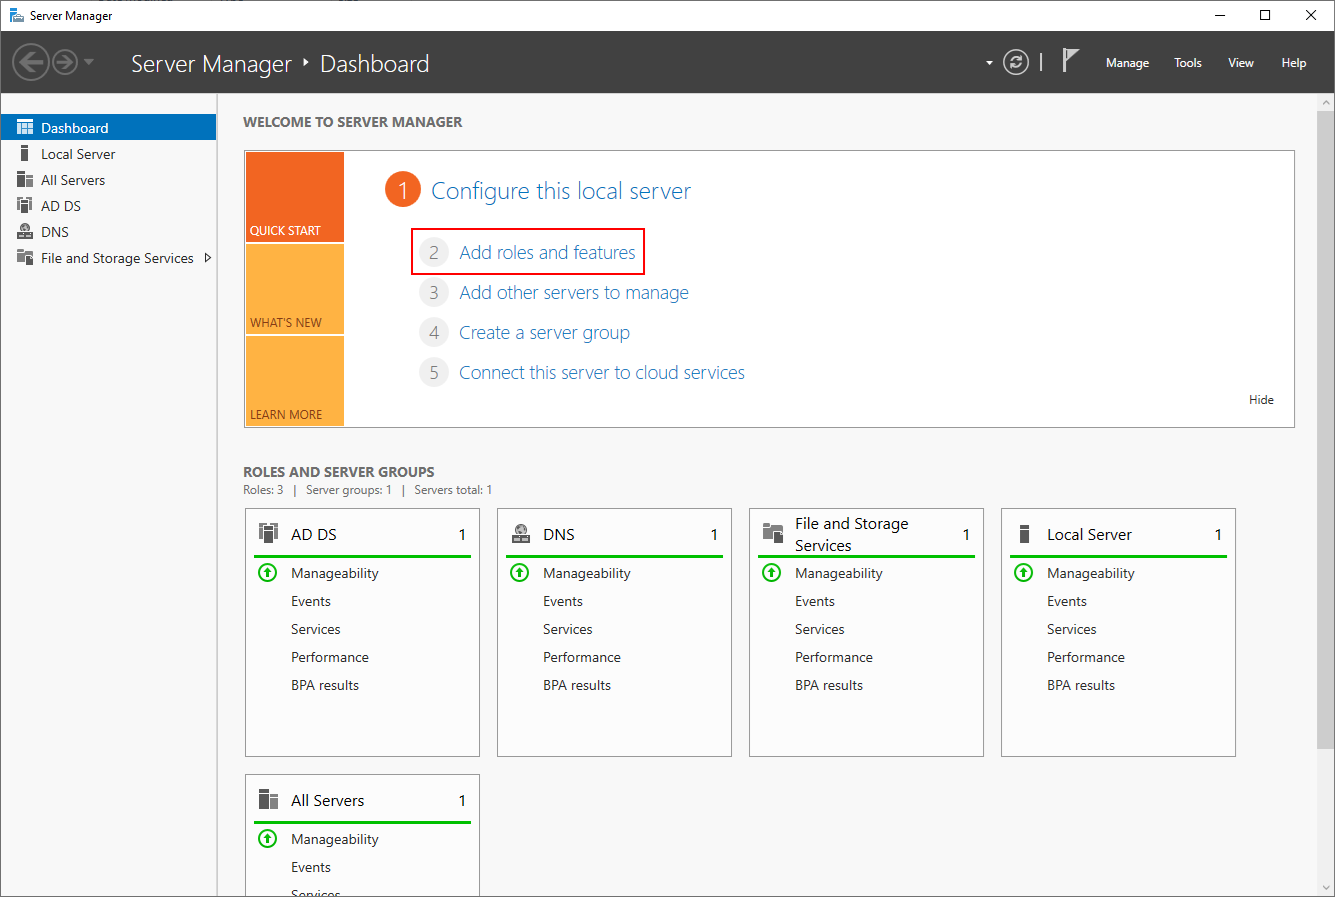The height and width of the screenshot is (897, 1335).
Task: Click green Manageability icon in DNS tile
Action: 520,573
